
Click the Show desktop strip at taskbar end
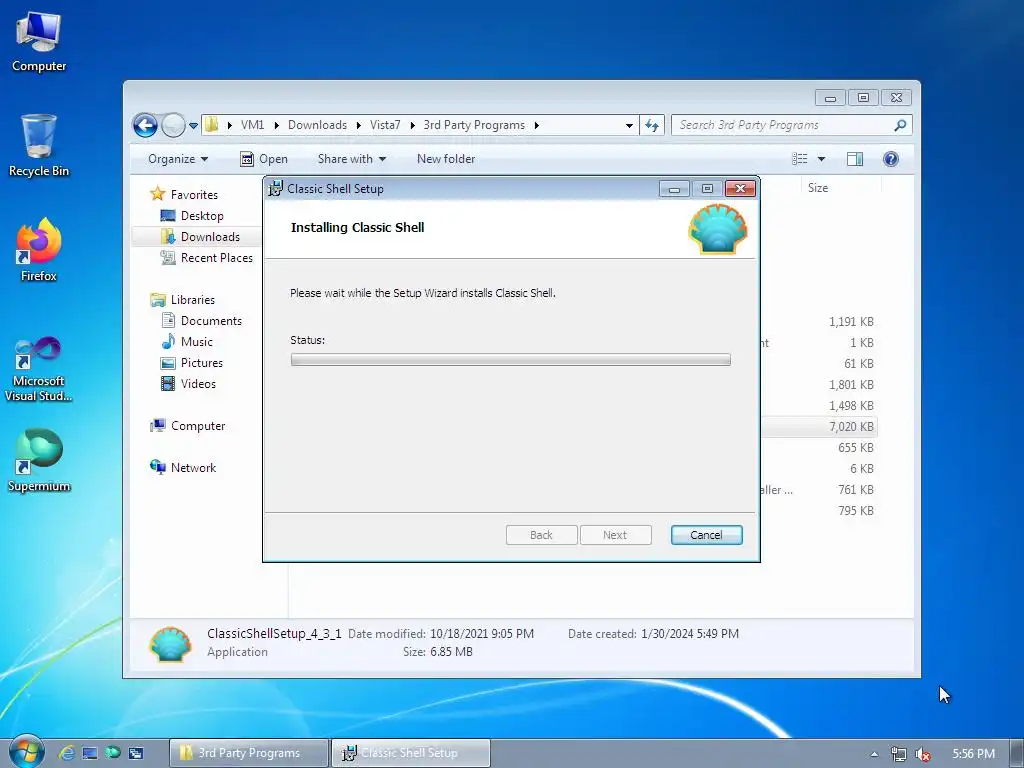coord(1016,753)
